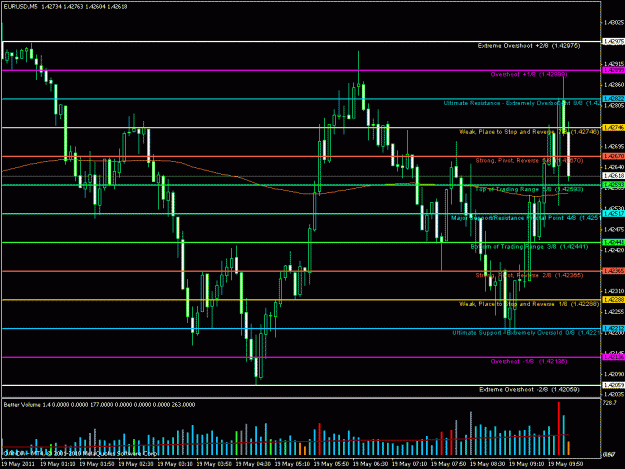Click the yellow 1.42746 price tag
The width and height of the screenshot is (625, 469).
click(x=613, y=128)
